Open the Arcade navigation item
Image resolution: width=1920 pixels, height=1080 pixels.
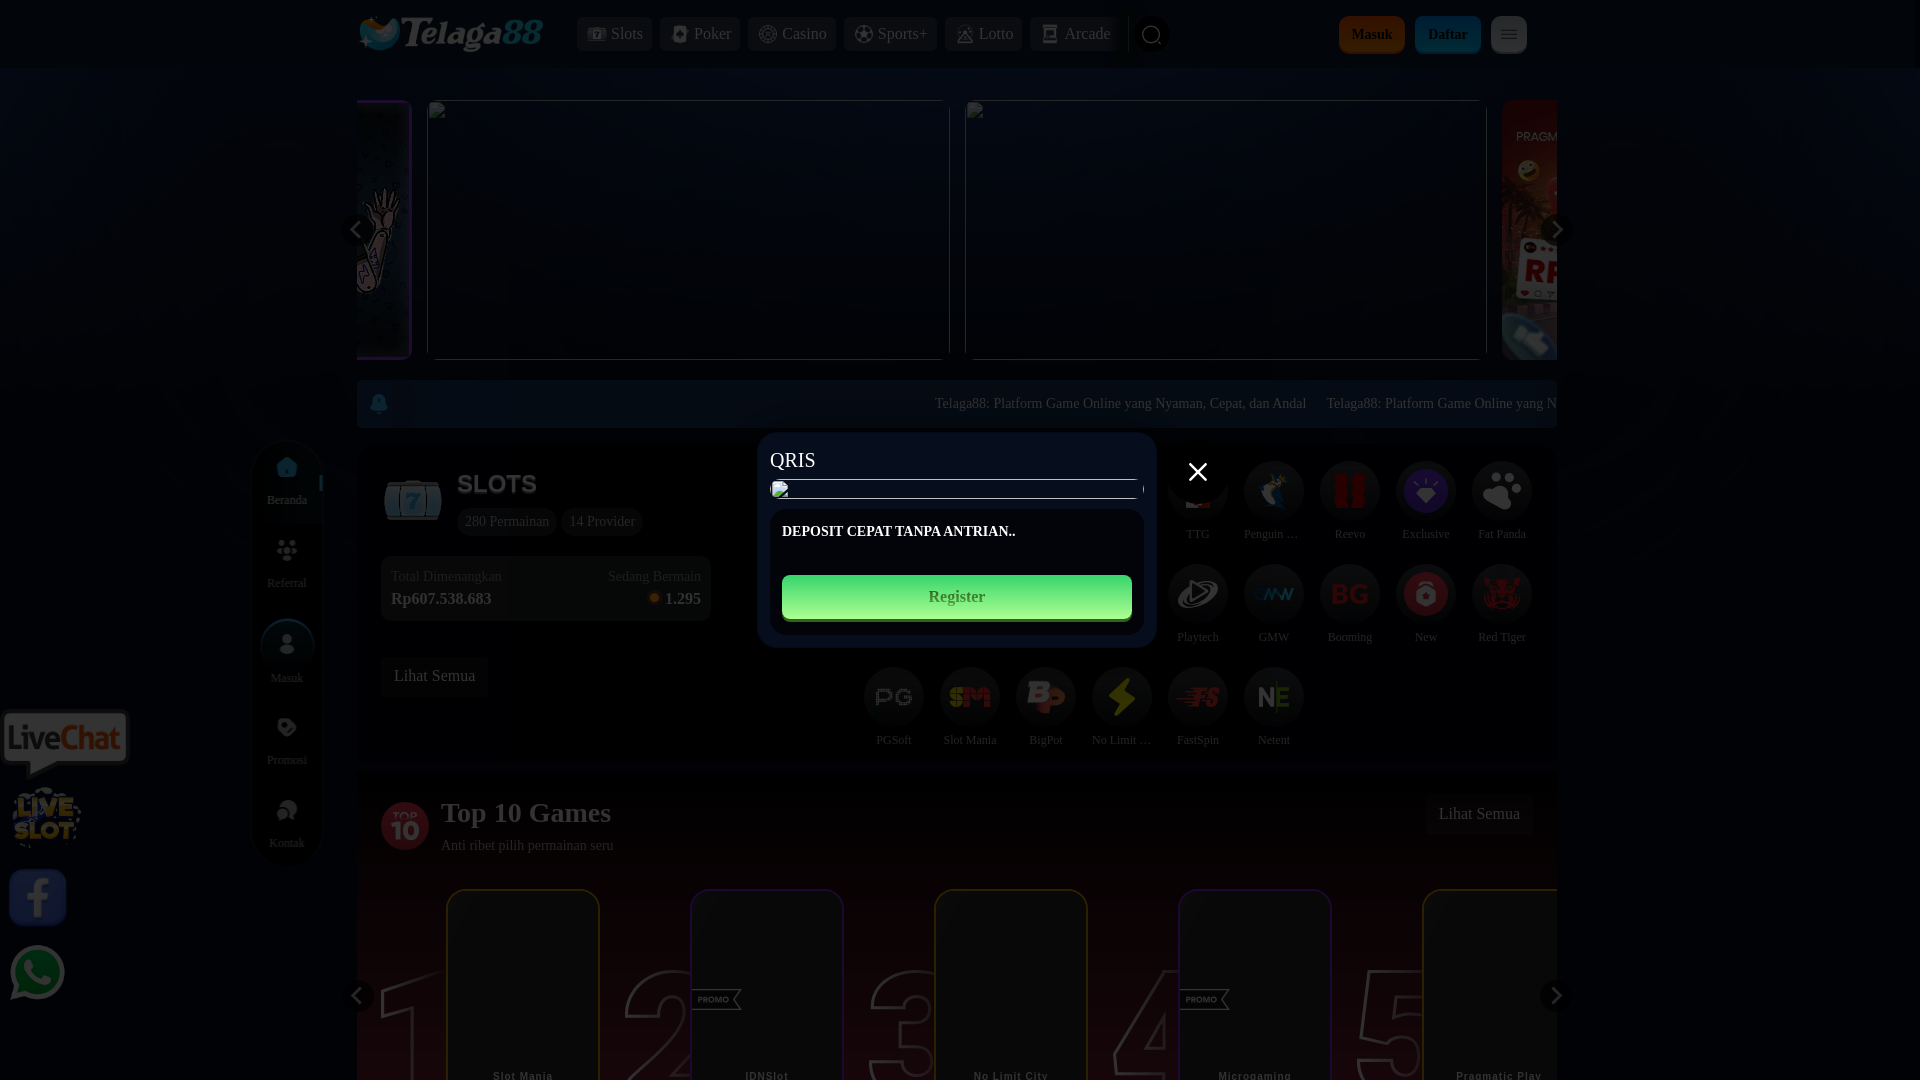(1074, 34)
